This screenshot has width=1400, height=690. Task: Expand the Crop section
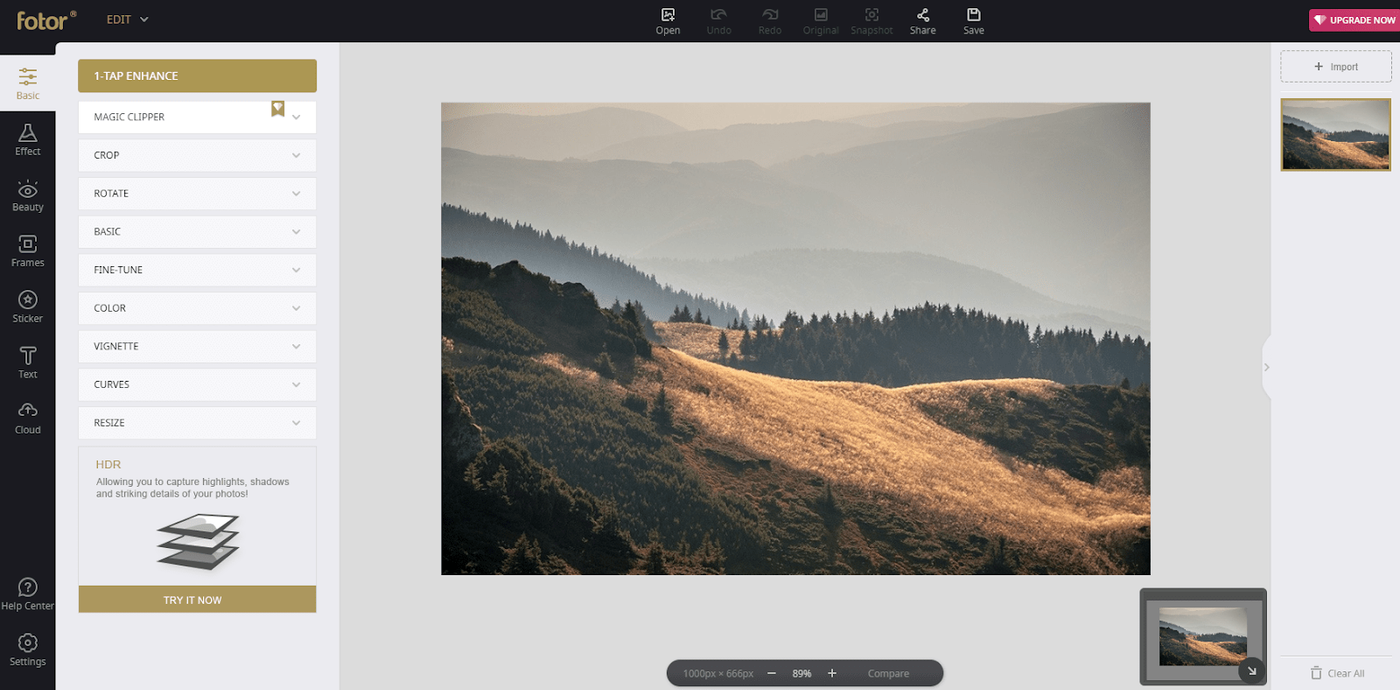click(x=196, y=155)
